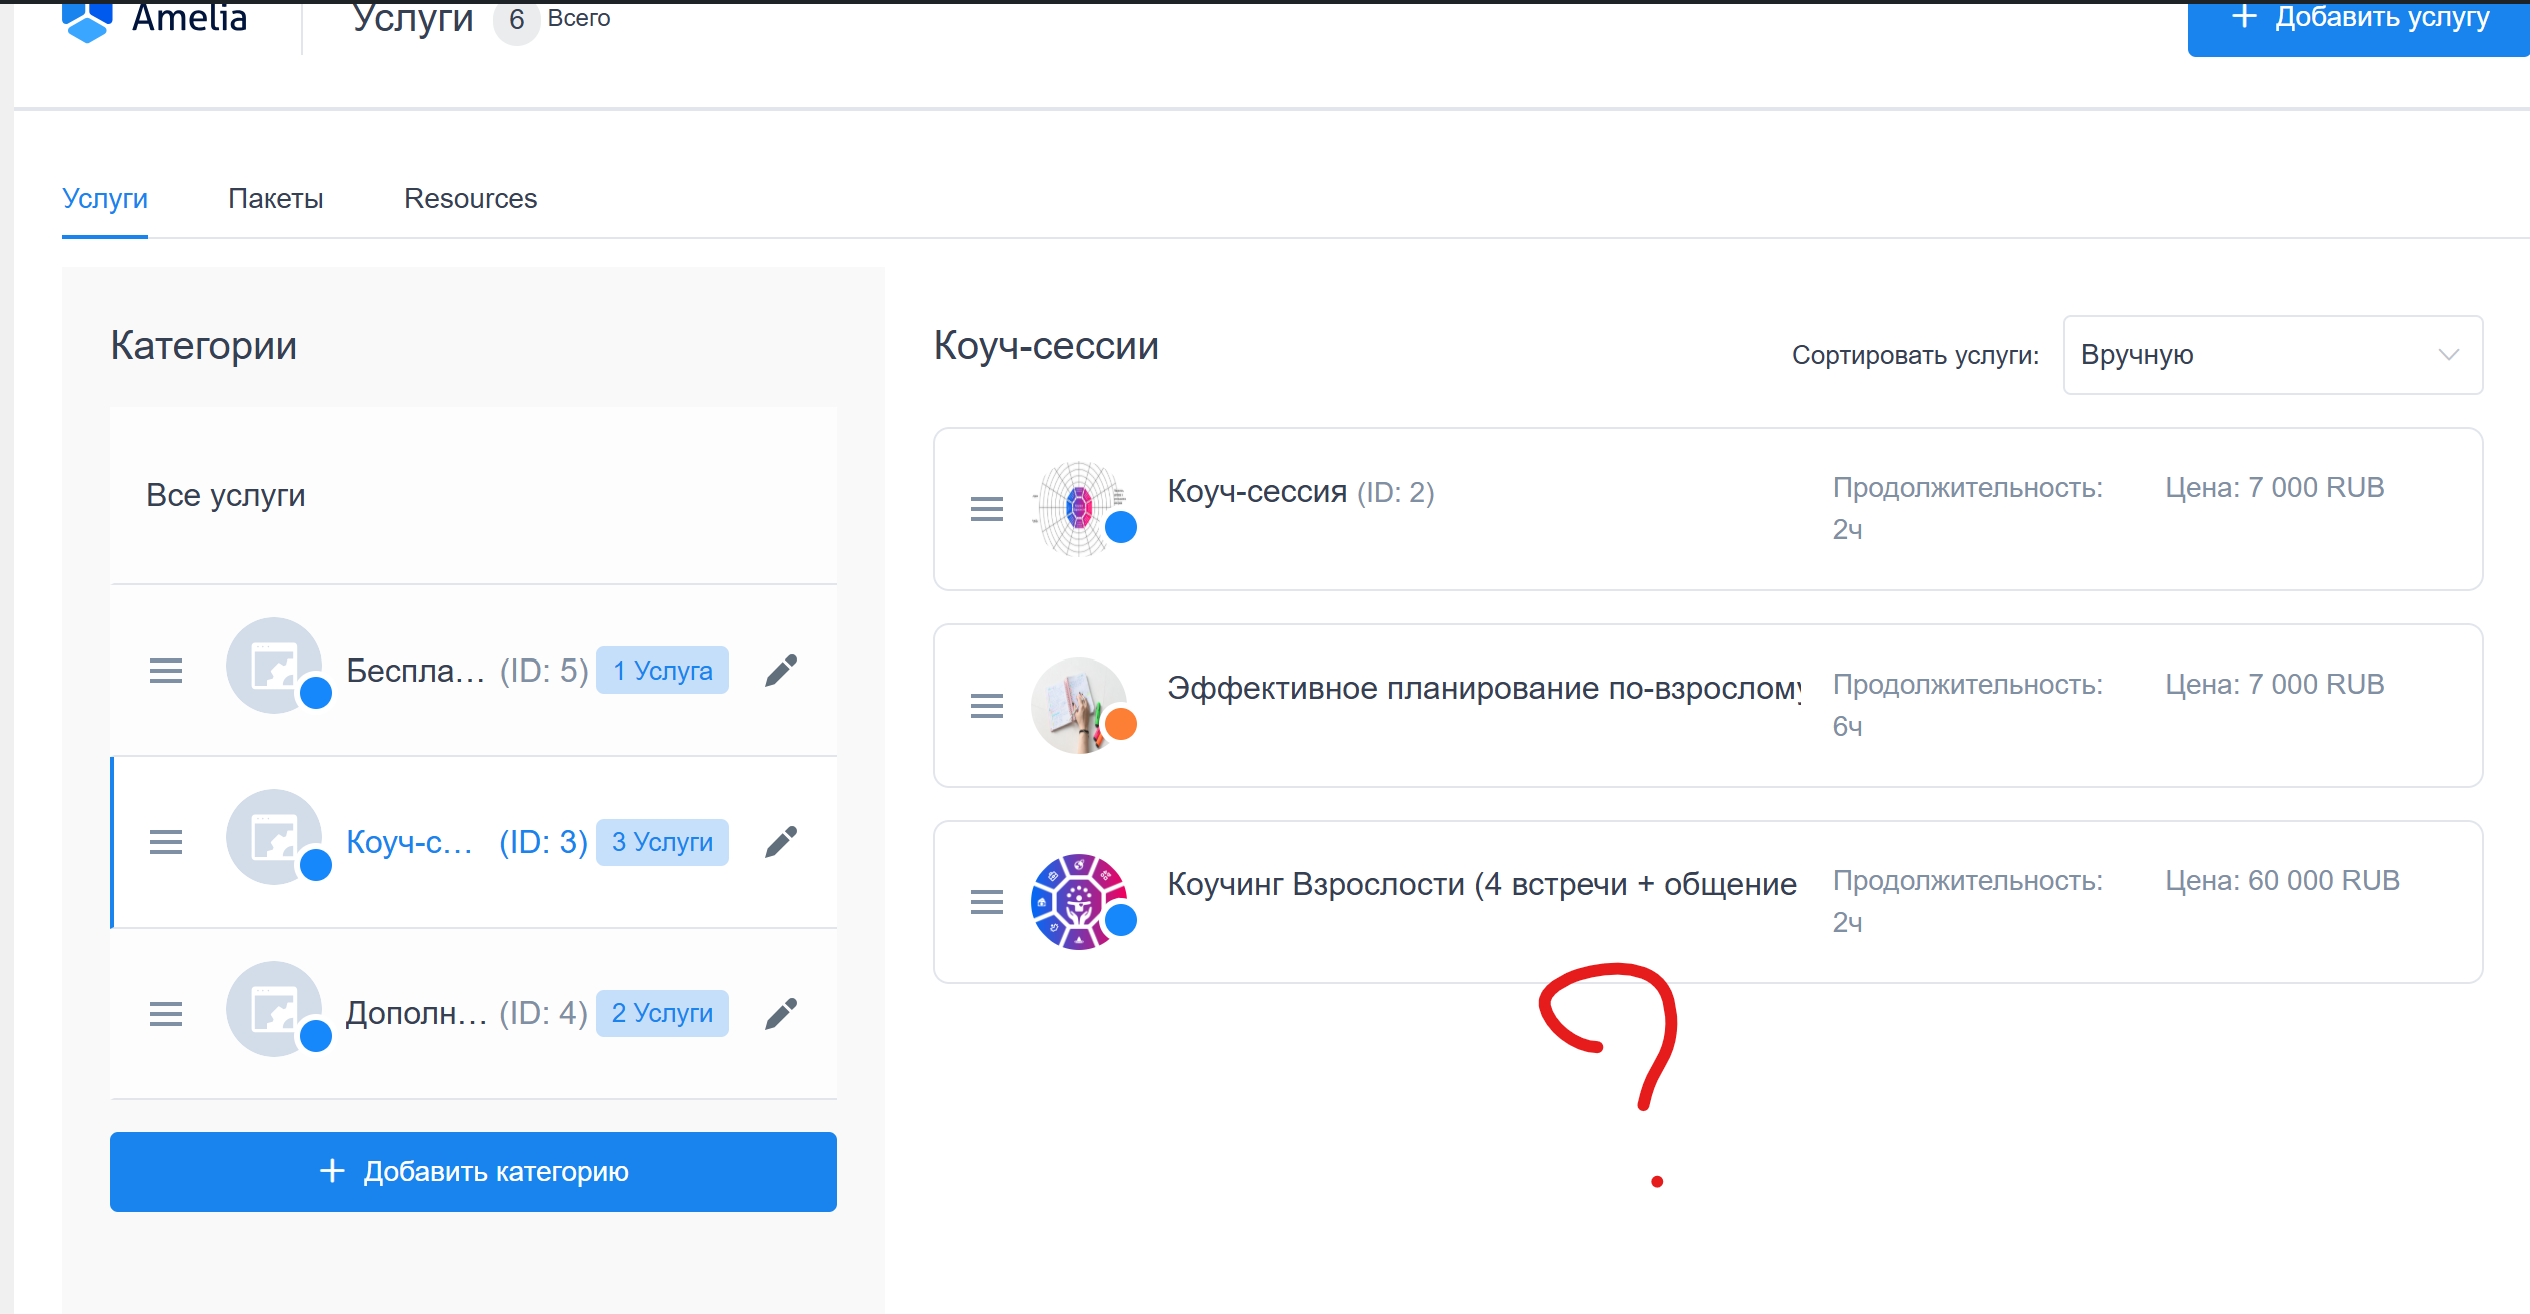The height and width of the screenshot is (1314, 2530).
Task: Switch to the Пакеты tab
Action: (276, 199)
